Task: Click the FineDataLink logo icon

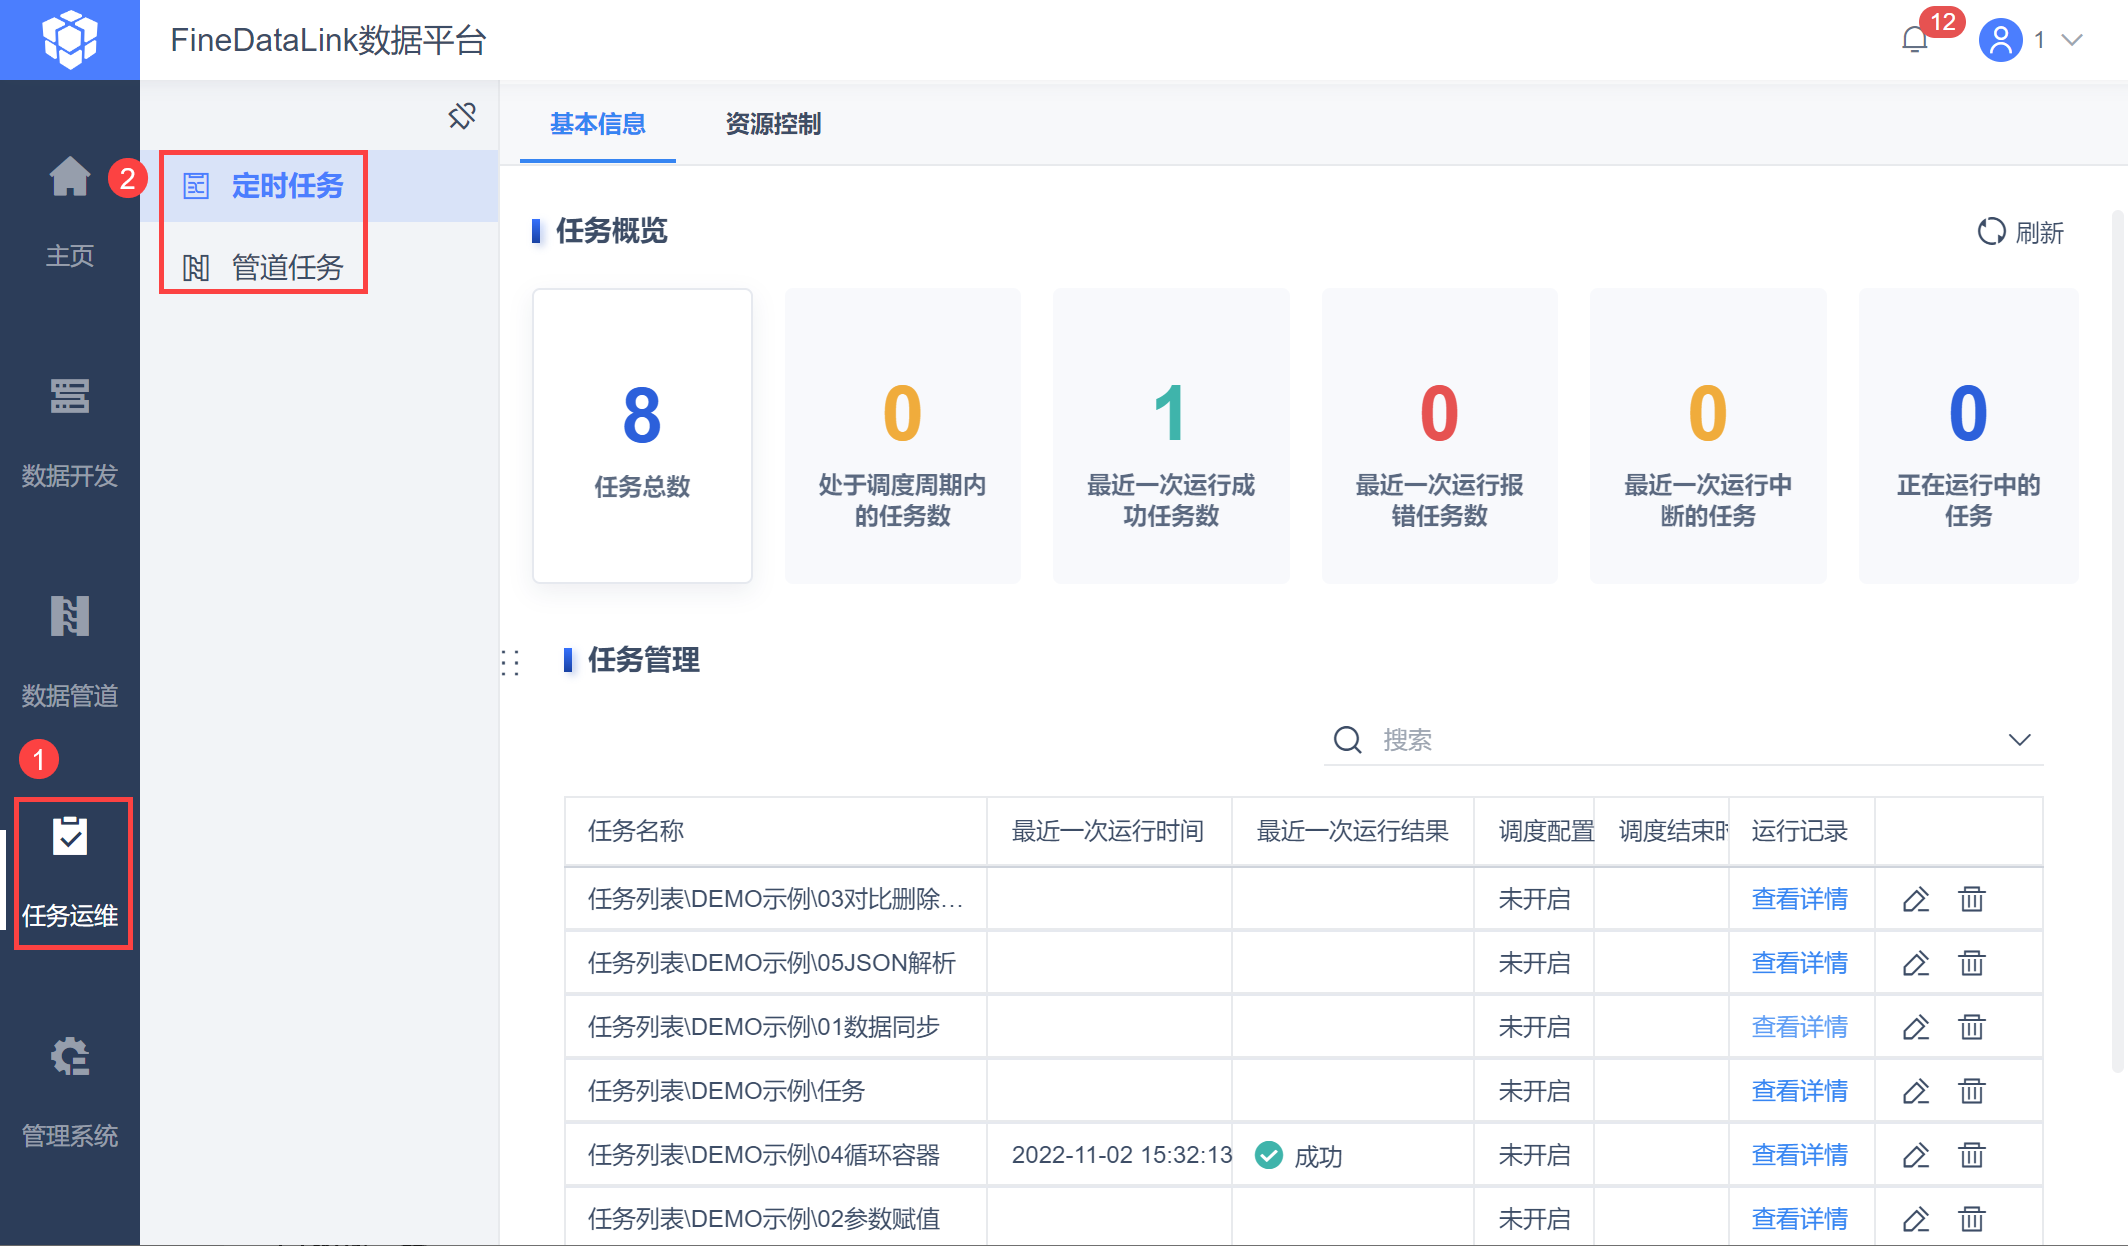Action: click(x=70, y=40)
